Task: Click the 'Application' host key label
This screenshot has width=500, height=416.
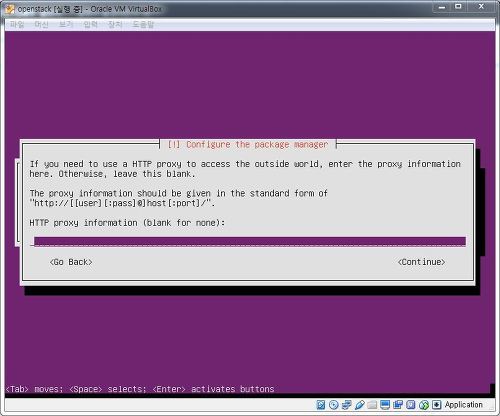Action: (x=464, y=405)
